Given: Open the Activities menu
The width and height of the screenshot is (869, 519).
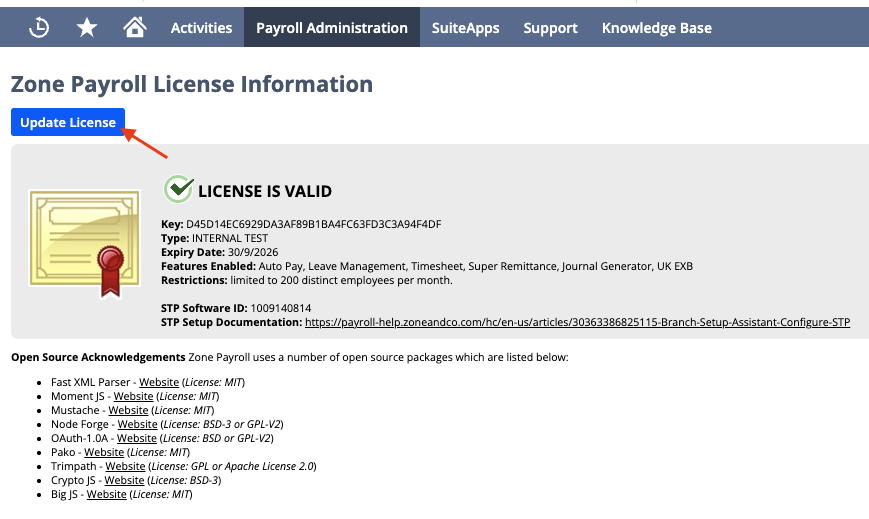Looking at the screenshot, I should [201, 28].
